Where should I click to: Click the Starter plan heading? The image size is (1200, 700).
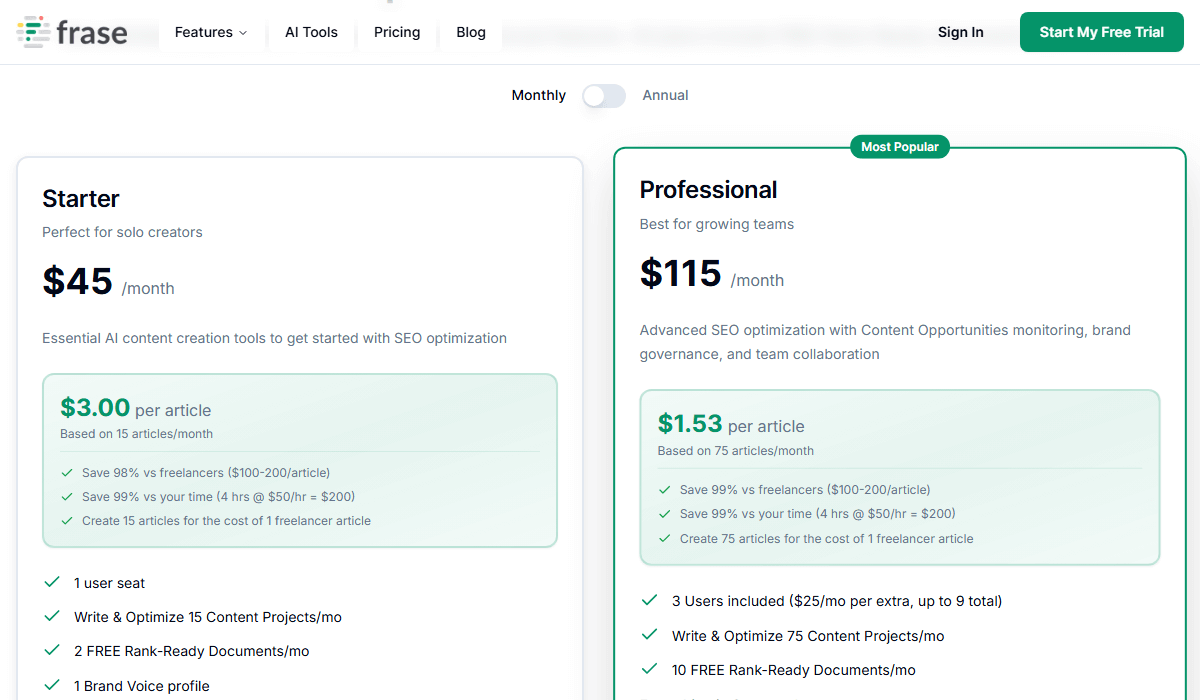tap(80, 198)
